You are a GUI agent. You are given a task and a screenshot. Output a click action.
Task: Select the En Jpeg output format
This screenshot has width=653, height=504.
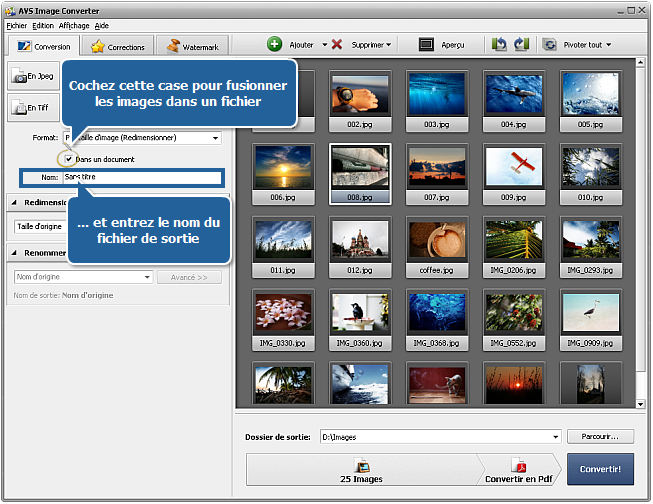click(x=32, y=76)
